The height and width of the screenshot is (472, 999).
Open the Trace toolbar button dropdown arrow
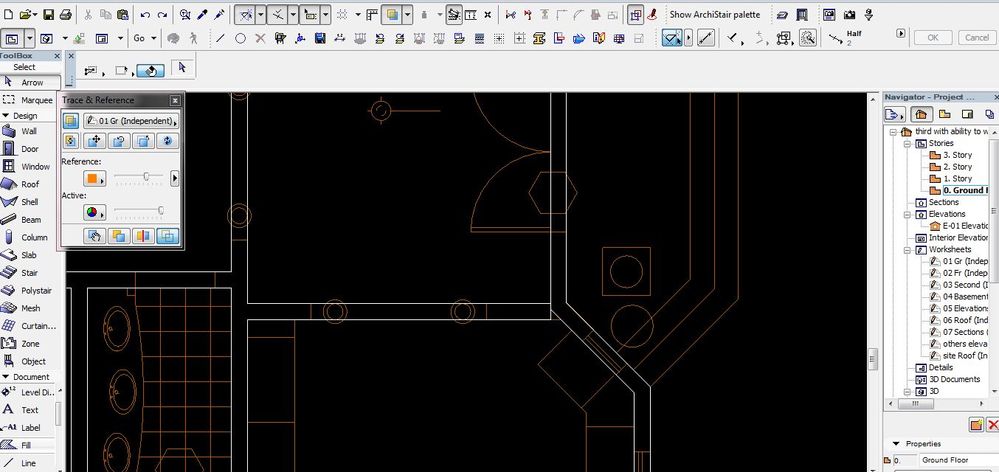[408, 14]
